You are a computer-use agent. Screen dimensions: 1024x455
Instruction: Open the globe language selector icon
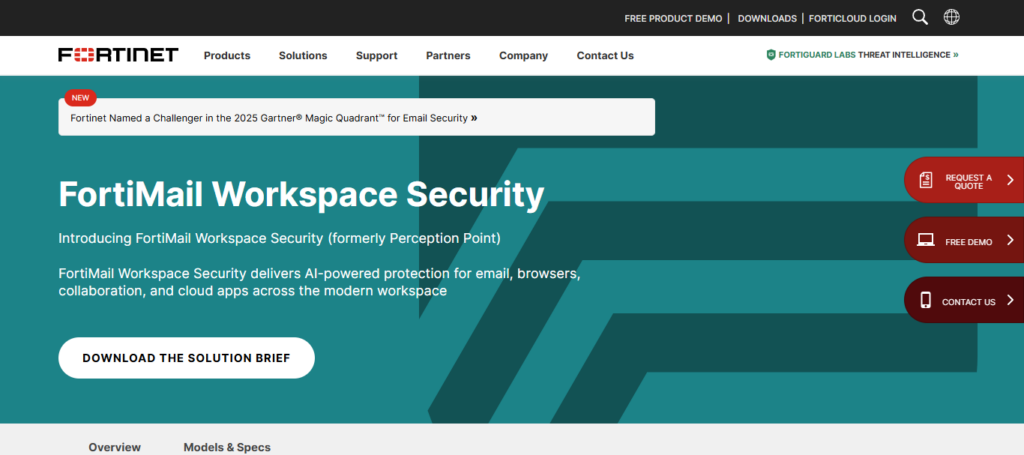click(x=951, y=17)
